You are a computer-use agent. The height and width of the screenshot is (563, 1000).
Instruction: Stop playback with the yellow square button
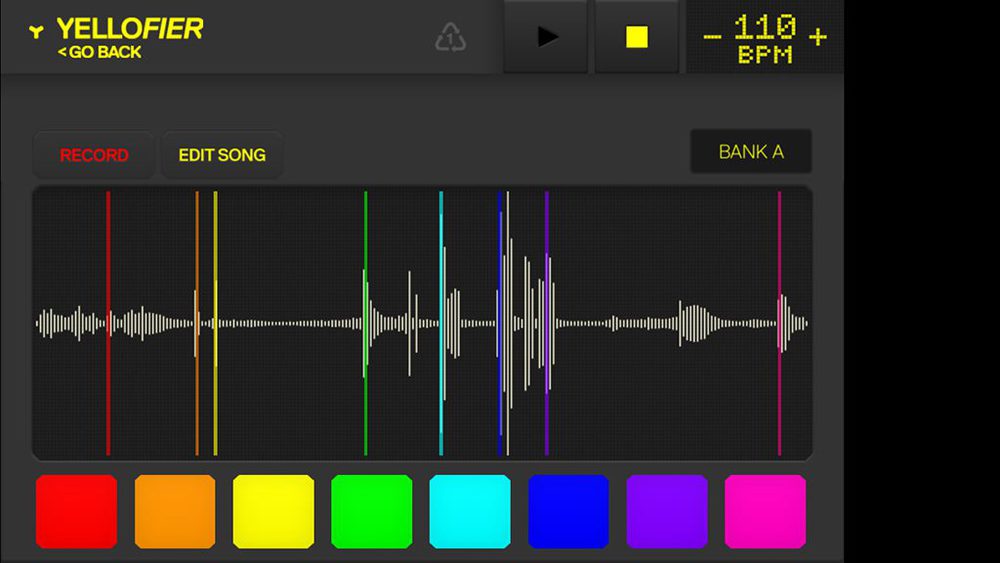coord(636,36)
